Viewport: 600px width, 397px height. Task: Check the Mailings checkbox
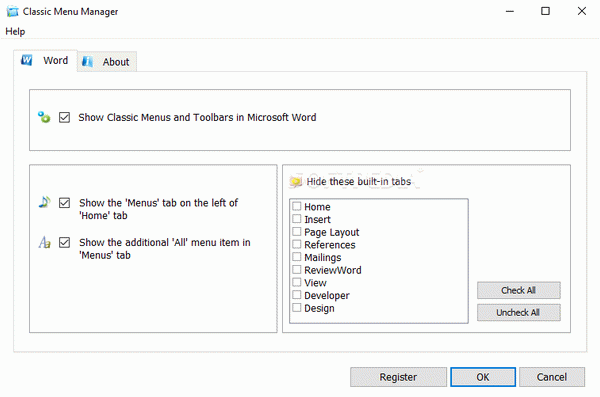[297, 257]
